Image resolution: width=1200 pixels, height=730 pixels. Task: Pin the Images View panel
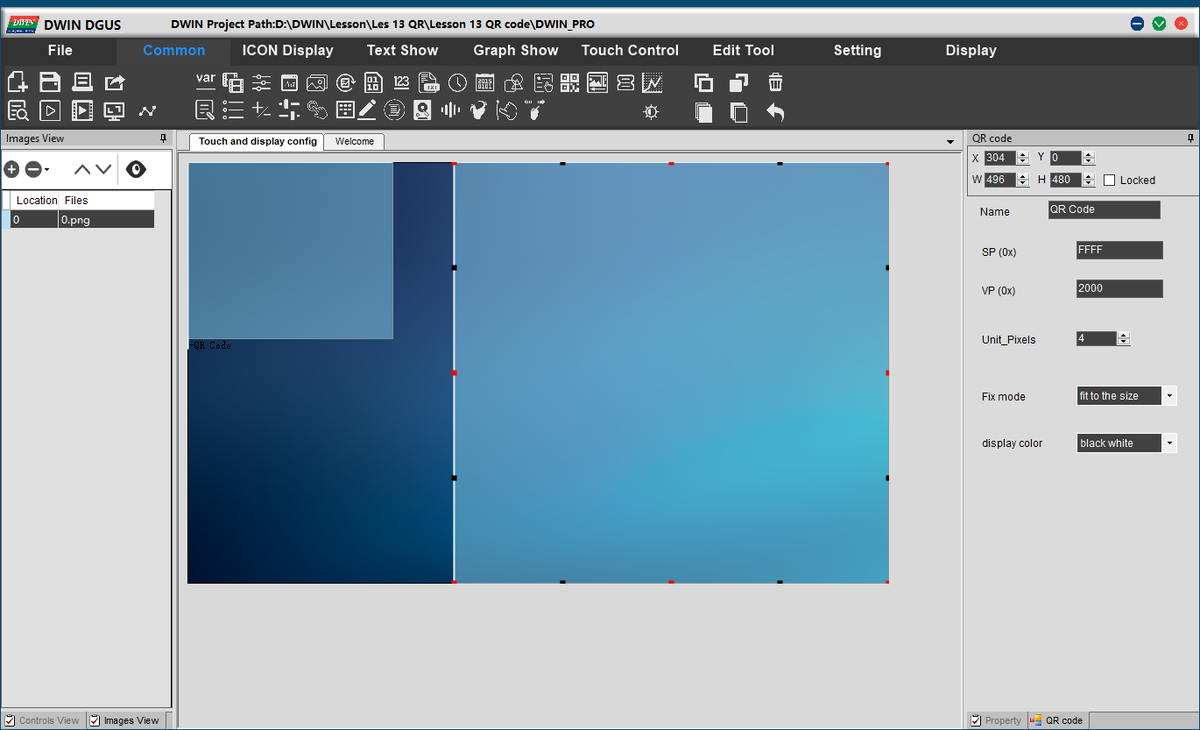[164, 138]
